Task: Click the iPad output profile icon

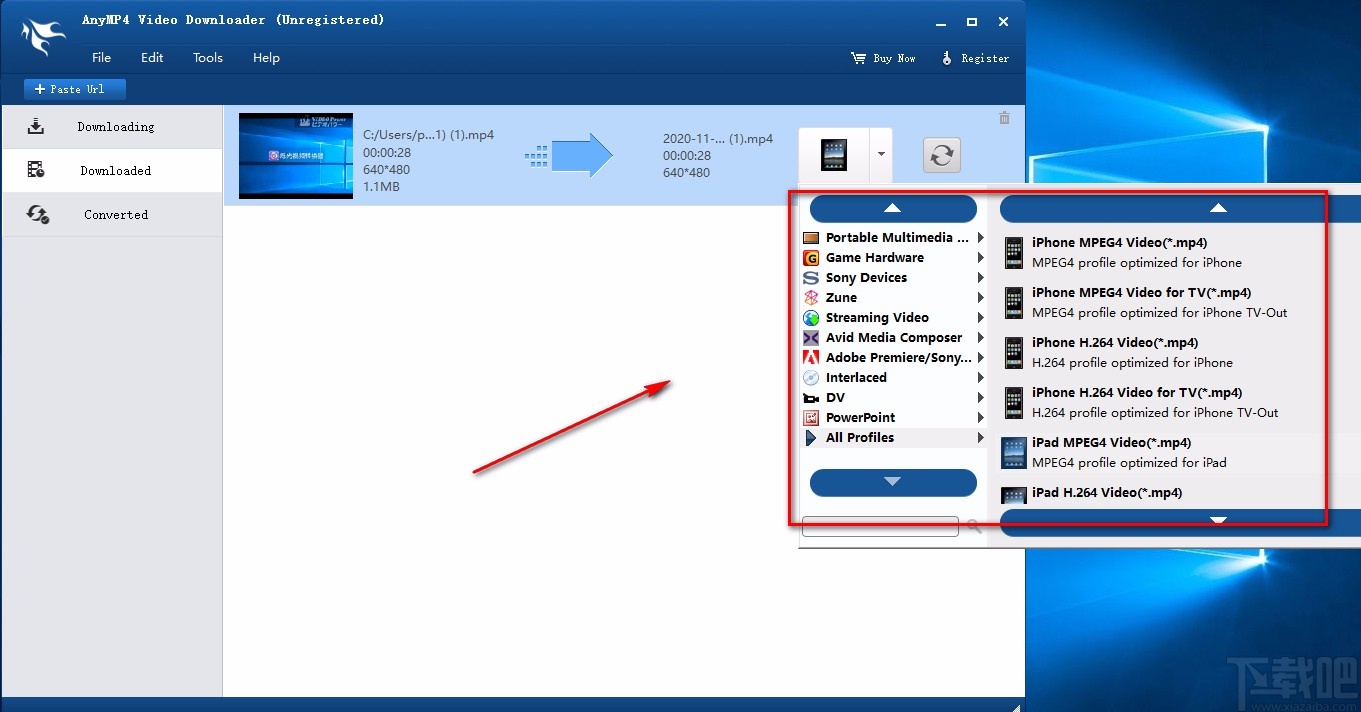Action: pyautogui.click(x=833, y=155)
